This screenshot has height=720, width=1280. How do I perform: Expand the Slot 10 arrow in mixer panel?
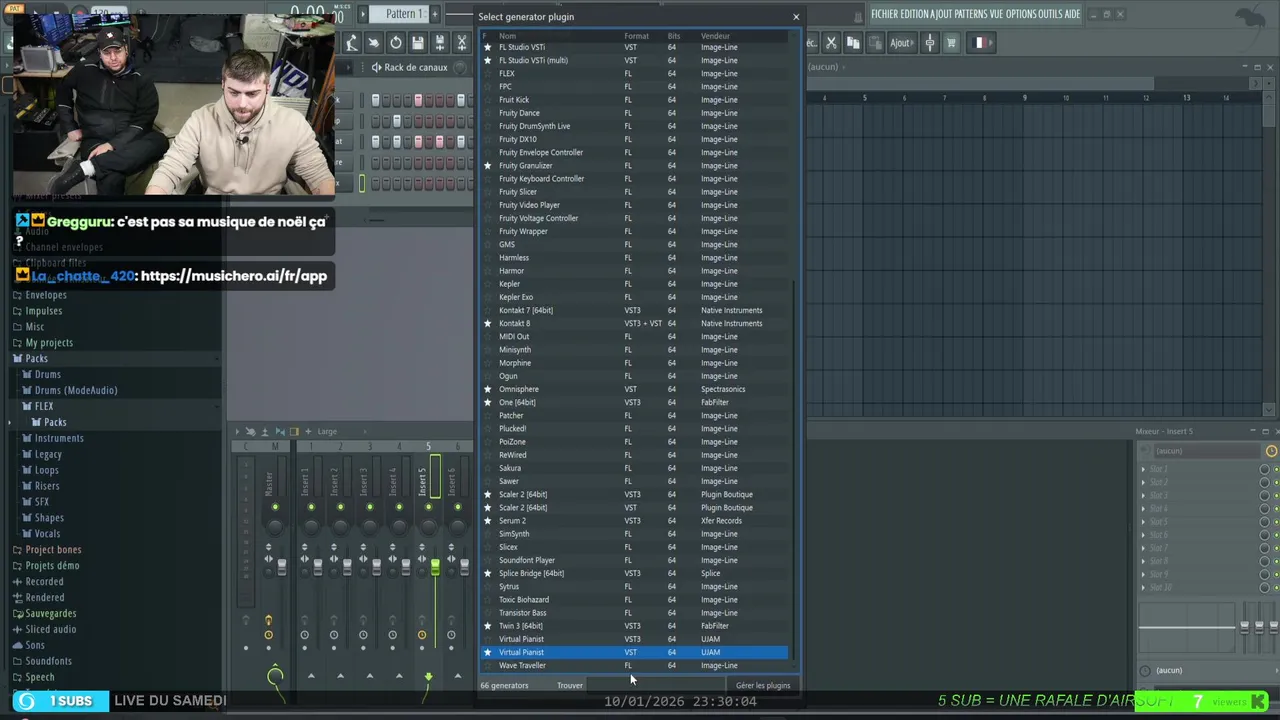pos(1144,587)
